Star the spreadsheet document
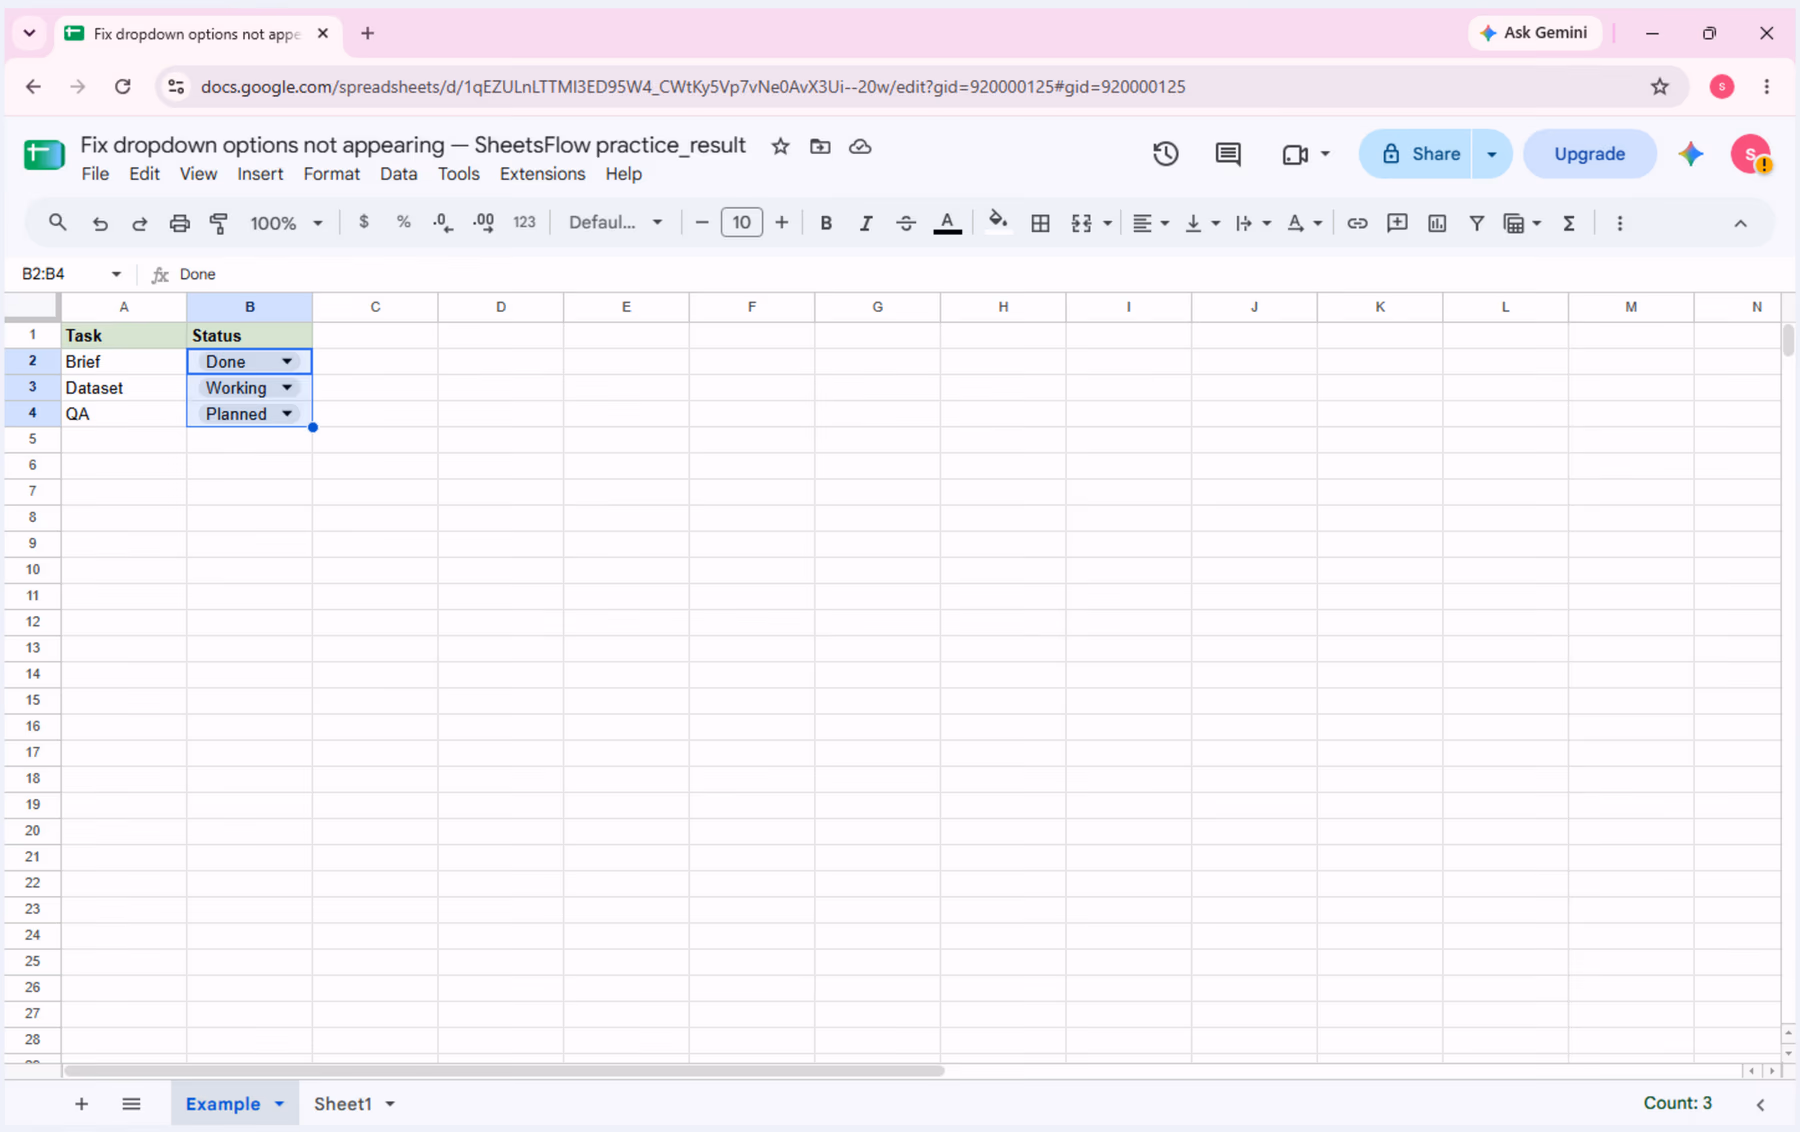Image resolution: width=1800 pixels, height=1132 pixels. 781,147
